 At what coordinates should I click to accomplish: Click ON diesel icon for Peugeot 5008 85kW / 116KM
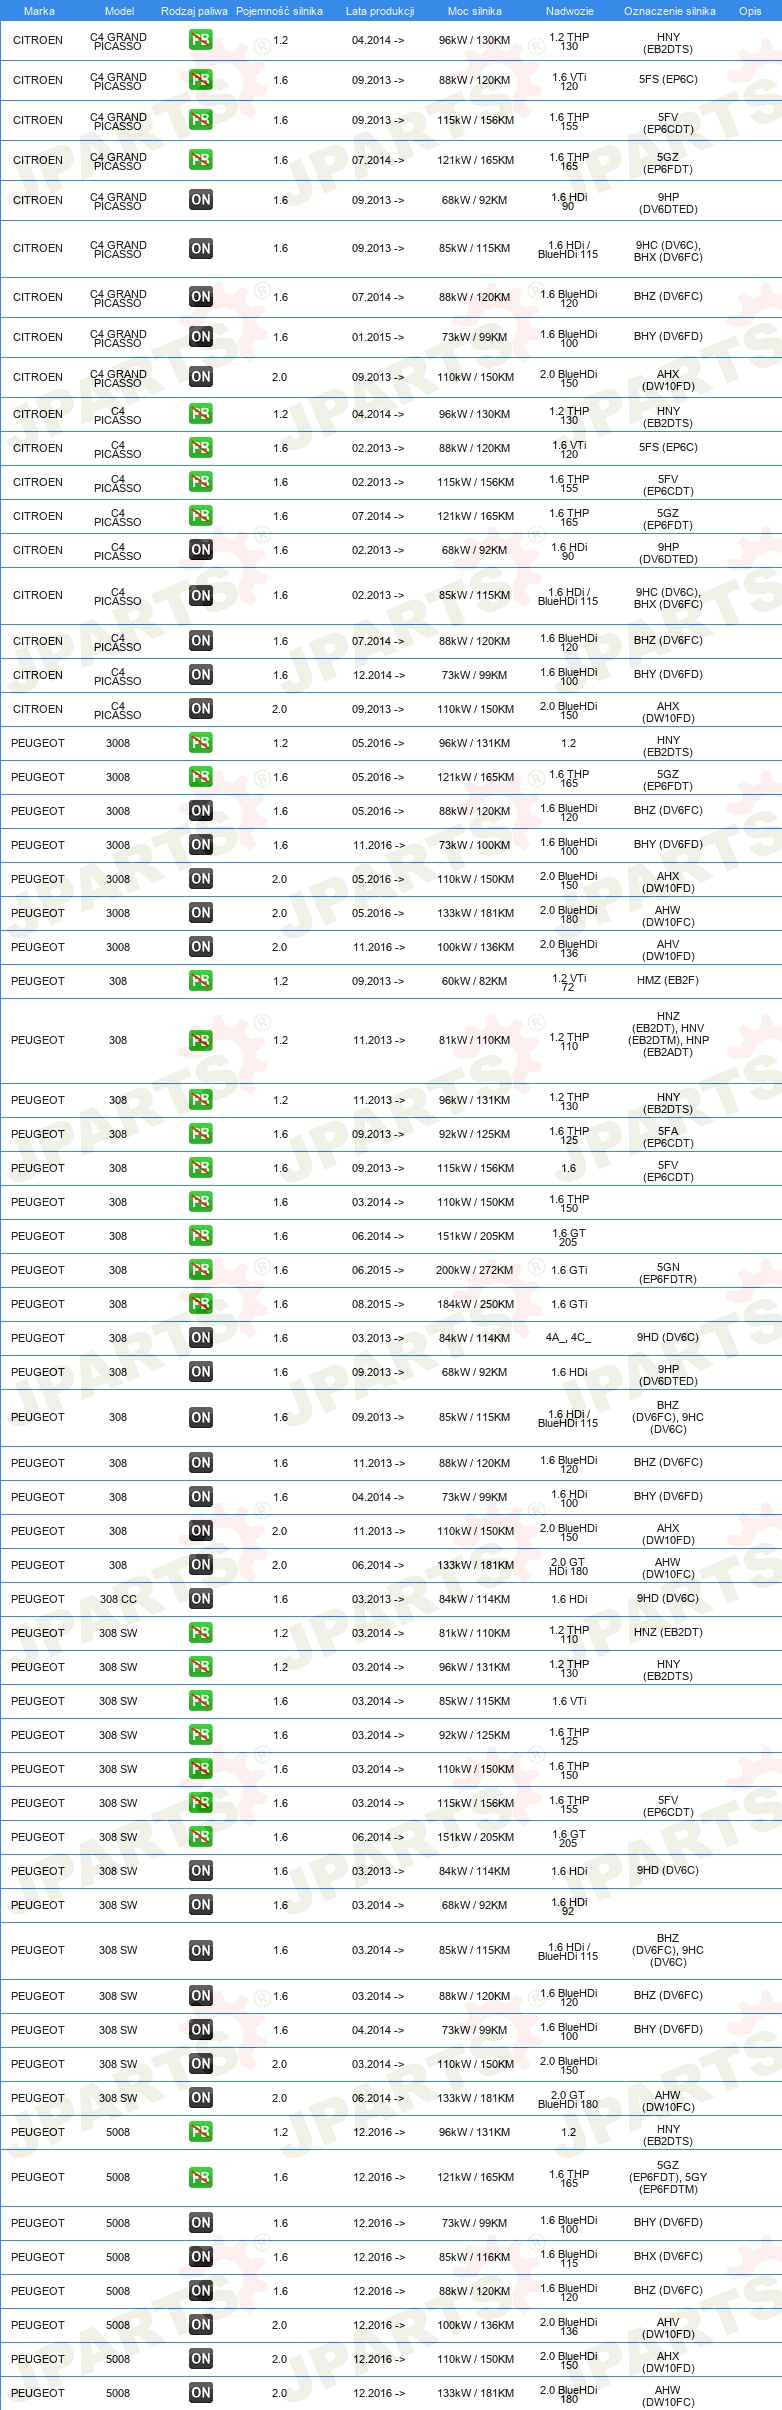click(x=201, y=2257)
